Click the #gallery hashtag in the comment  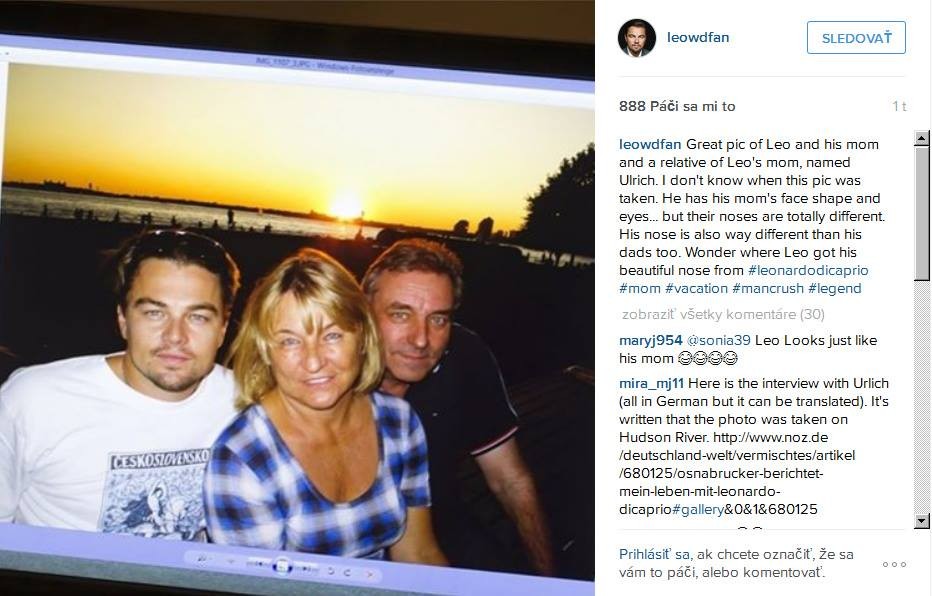tap(698, 509)
